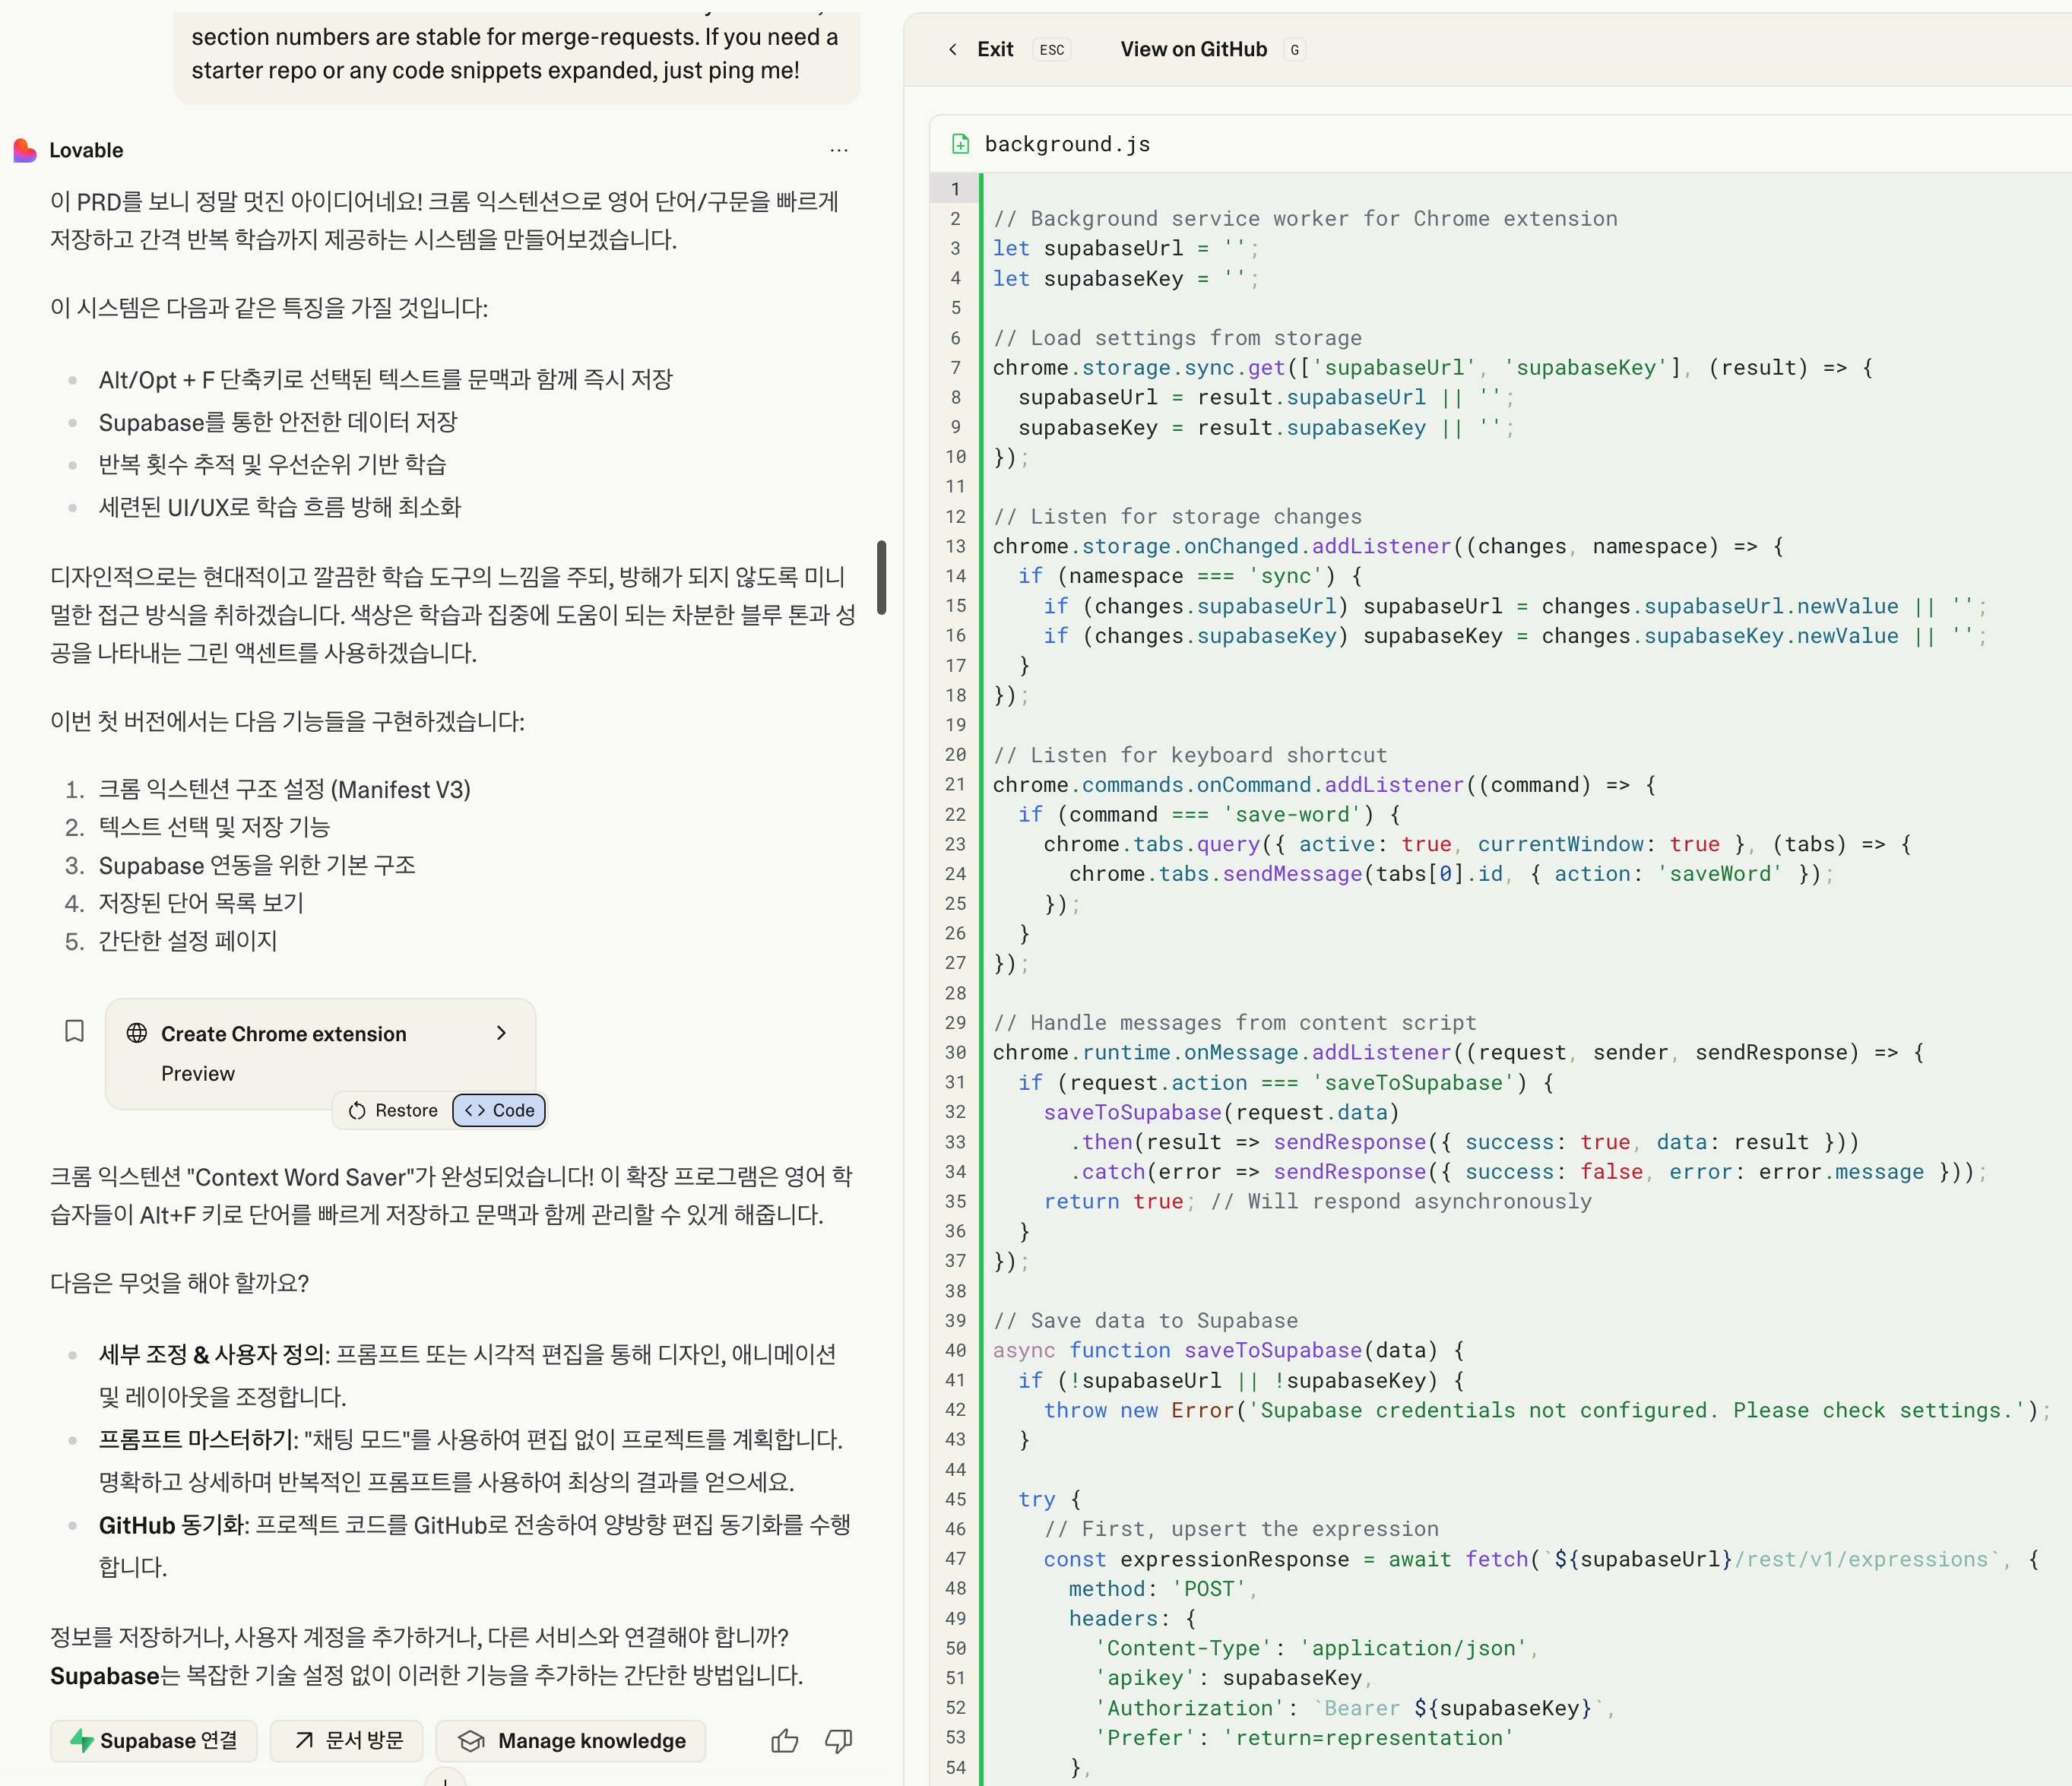
Task: Click the chat panel scrollbar thumb
Action: tap(881, 577)
